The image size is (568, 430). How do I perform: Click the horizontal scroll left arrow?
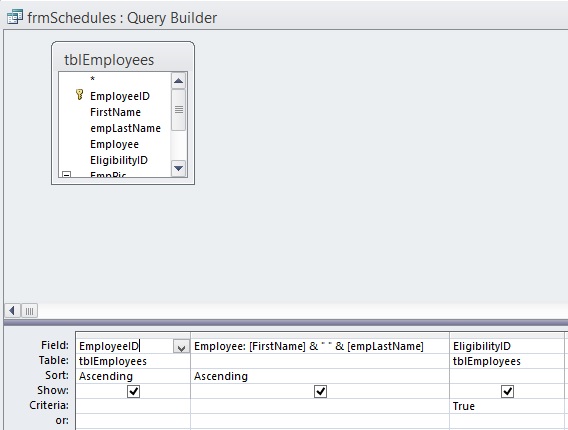(12, 310)
